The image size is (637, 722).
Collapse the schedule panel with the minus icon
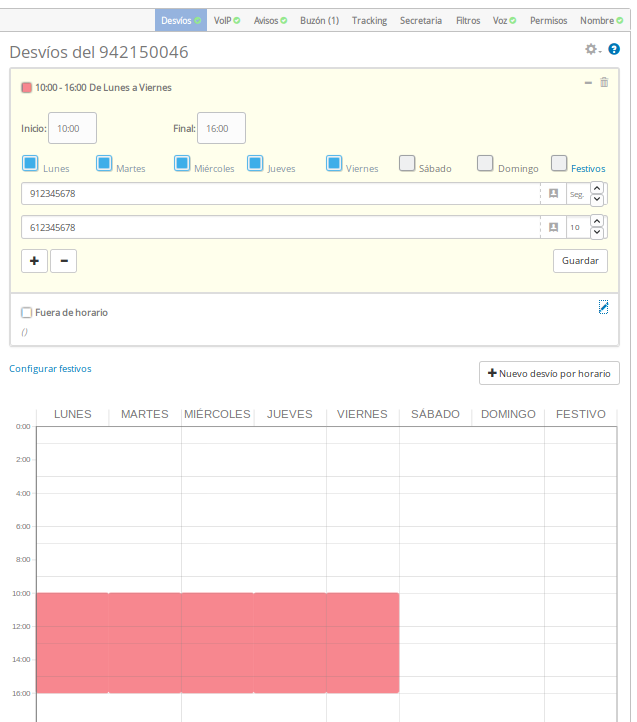[x=588, y=83]
